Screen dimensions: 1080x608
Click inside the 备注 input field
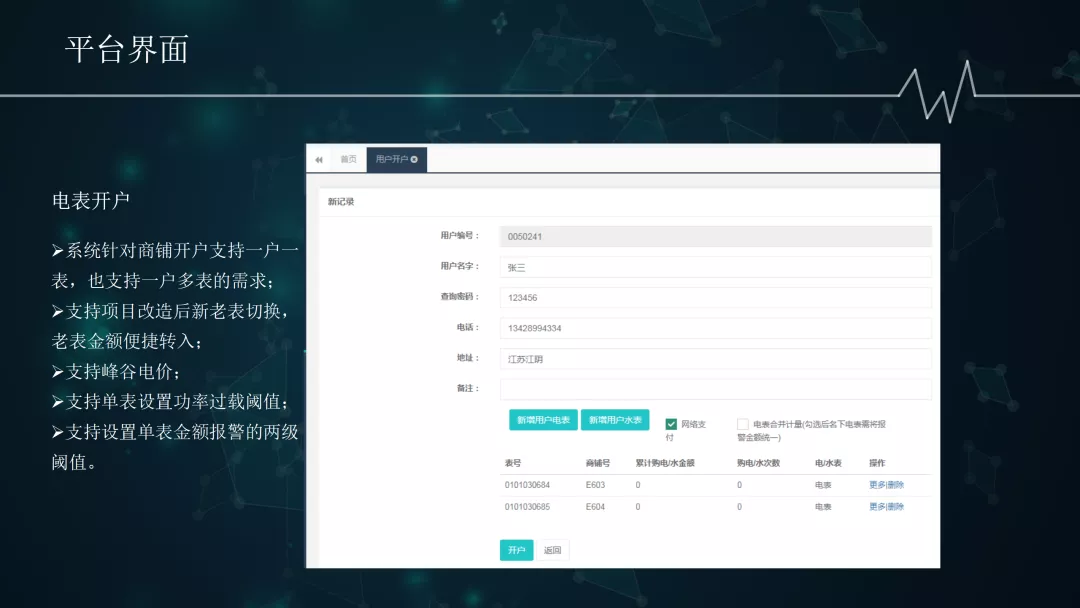pos(715,389)
